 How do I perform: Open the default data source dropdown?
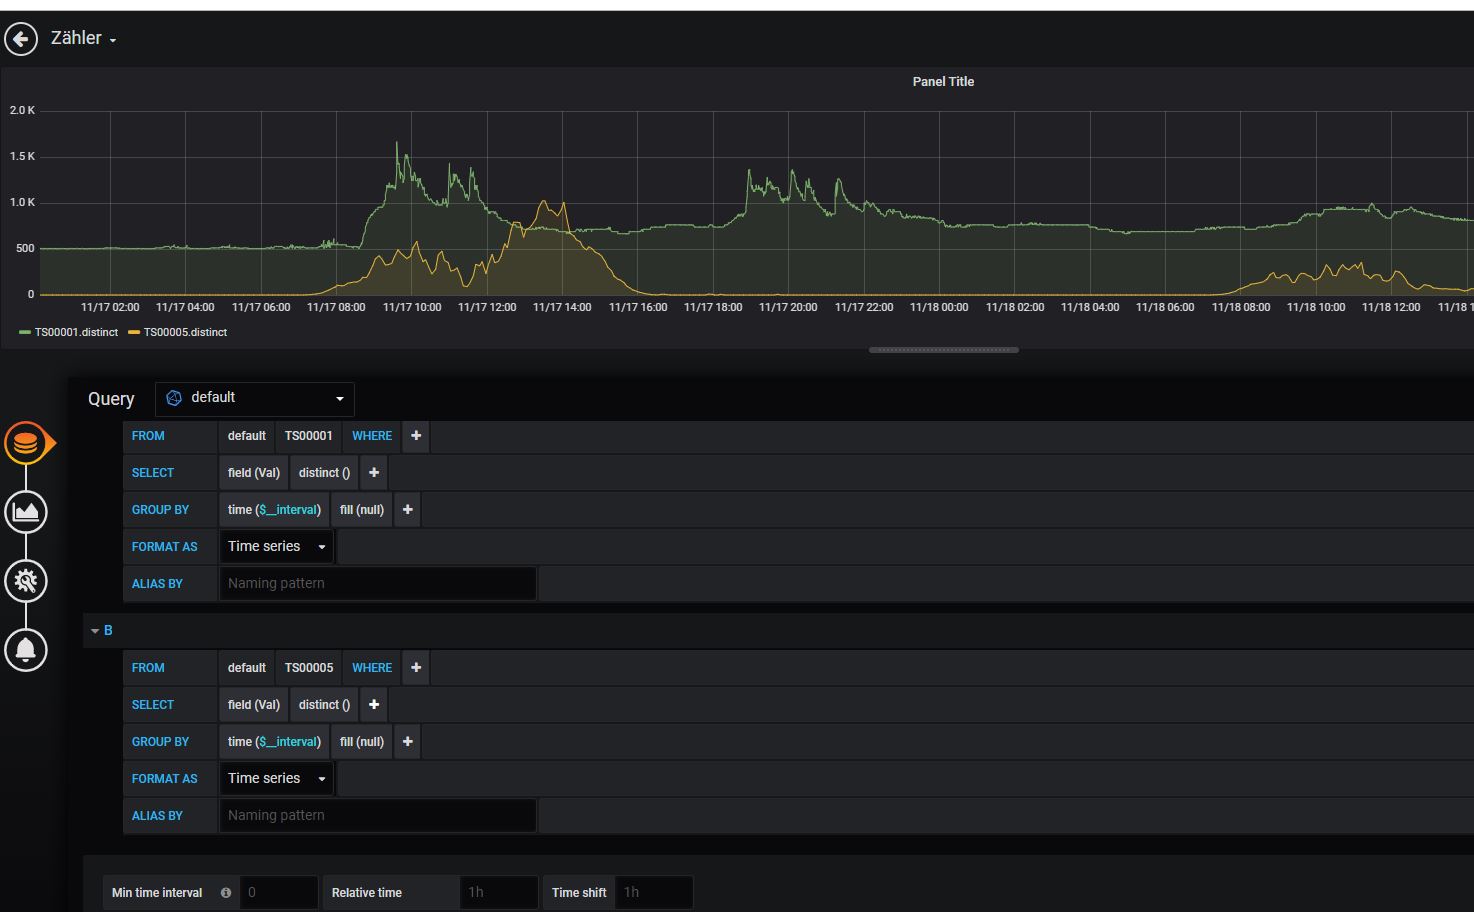[255, 398]
